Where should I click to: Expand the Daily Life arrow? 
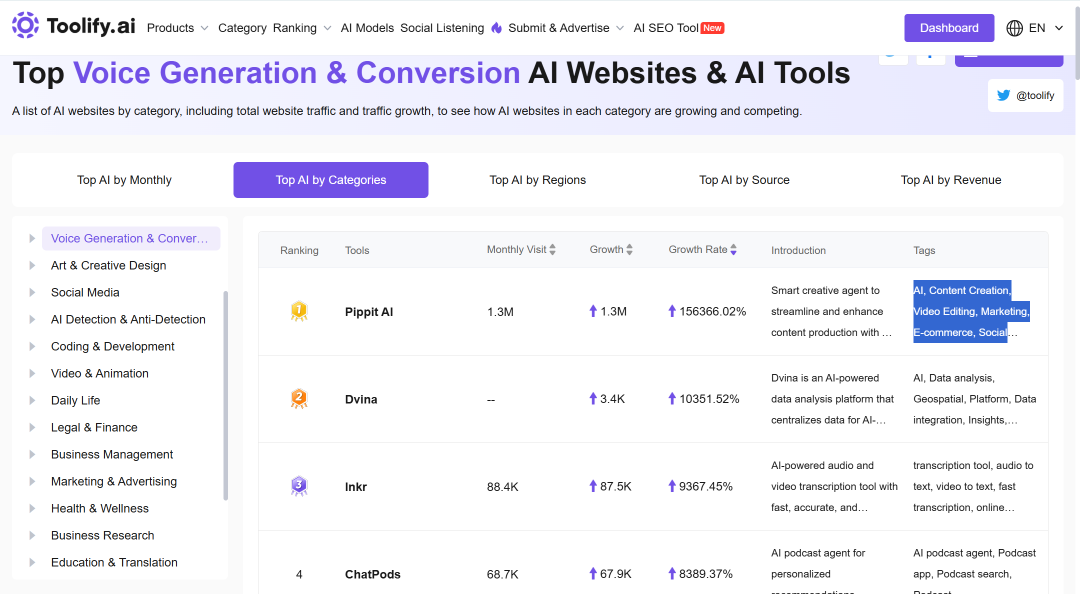coord(32,400)
